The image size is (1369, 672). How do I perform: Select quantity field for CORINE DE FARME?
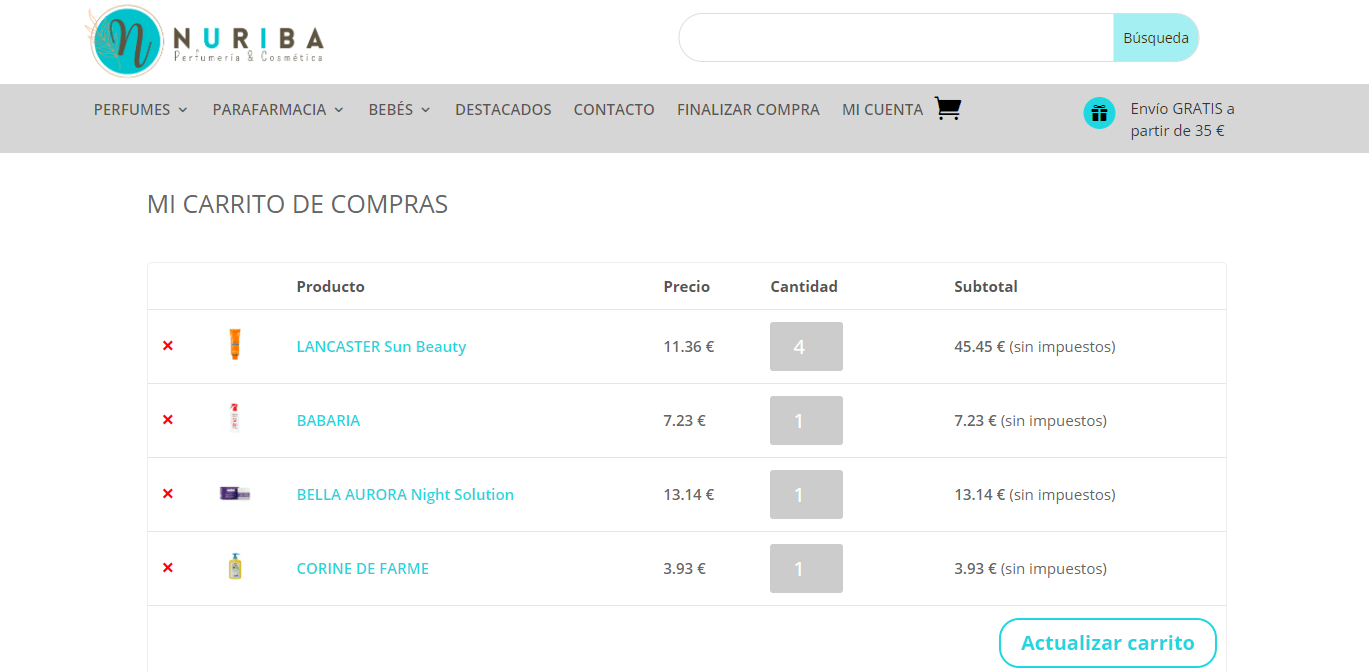(x=806, y=569)
